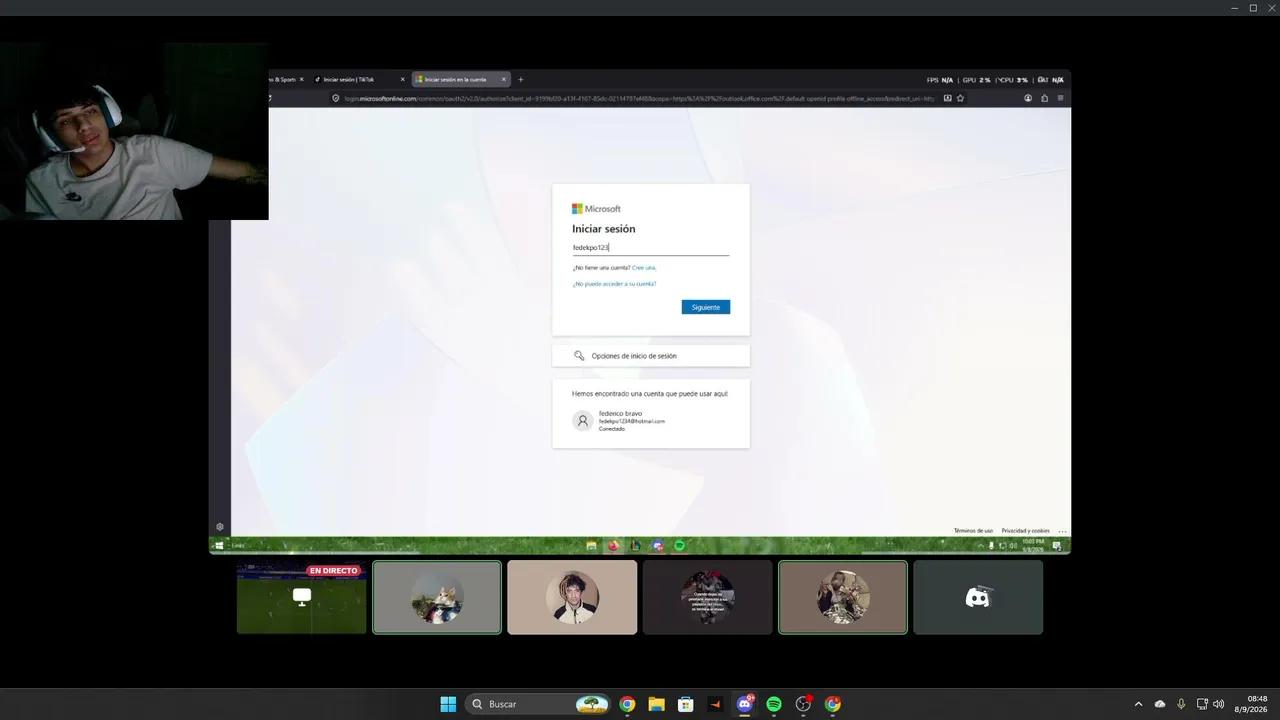
Task: Click the reader view icon in address bar
Action: tap(947, 98)
